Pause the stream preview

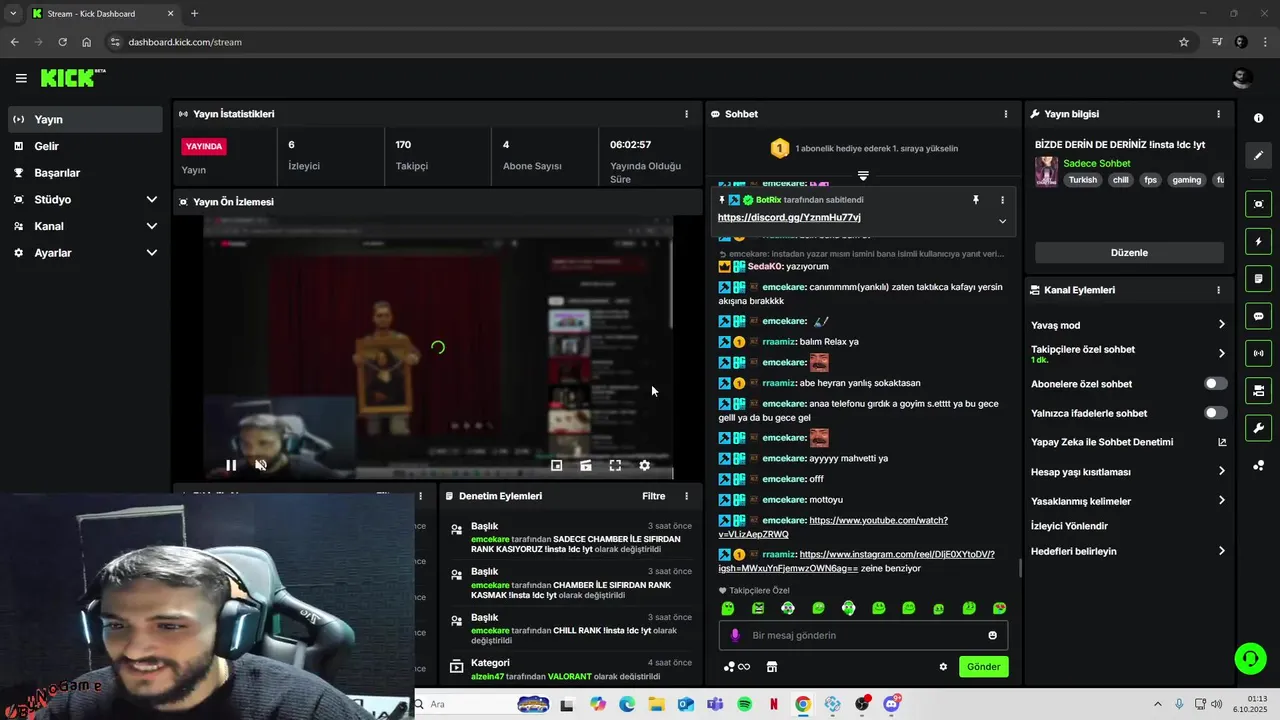click(x=231, y=465)
